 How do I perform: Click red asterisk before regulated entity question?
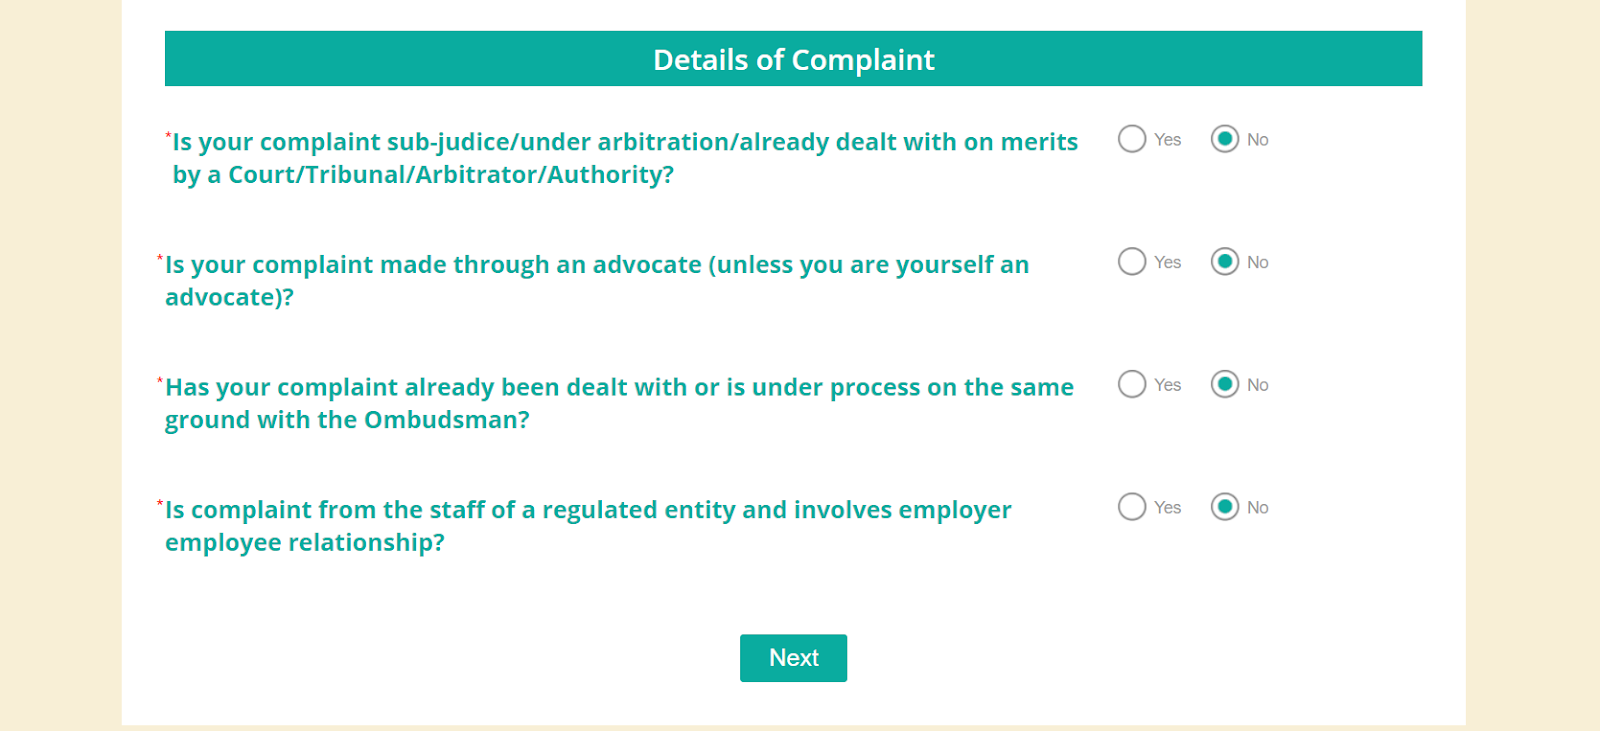click(x=160, y=503)
